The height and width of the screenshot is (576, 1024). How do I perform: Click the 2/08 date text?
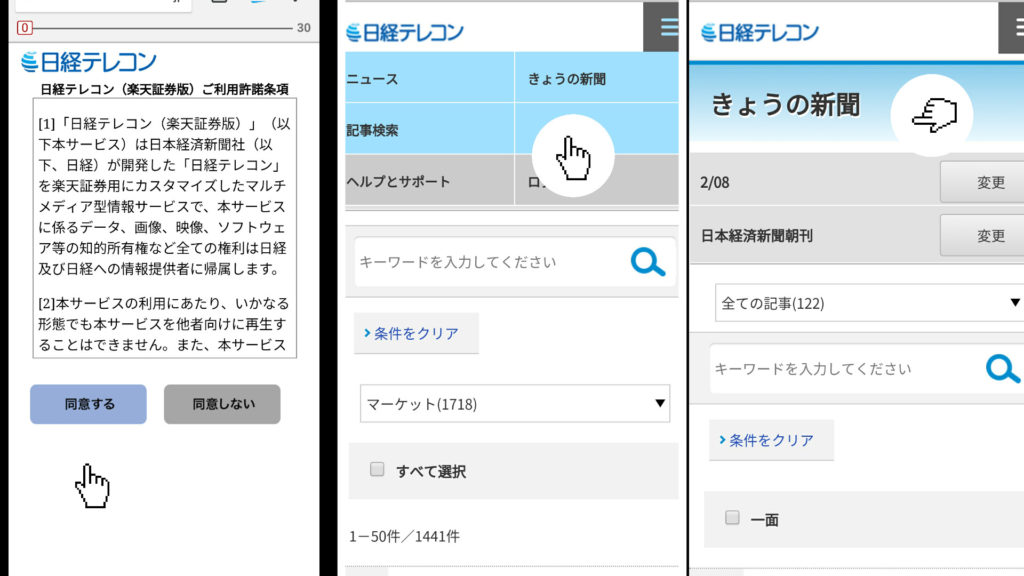[x=714, y=182]
